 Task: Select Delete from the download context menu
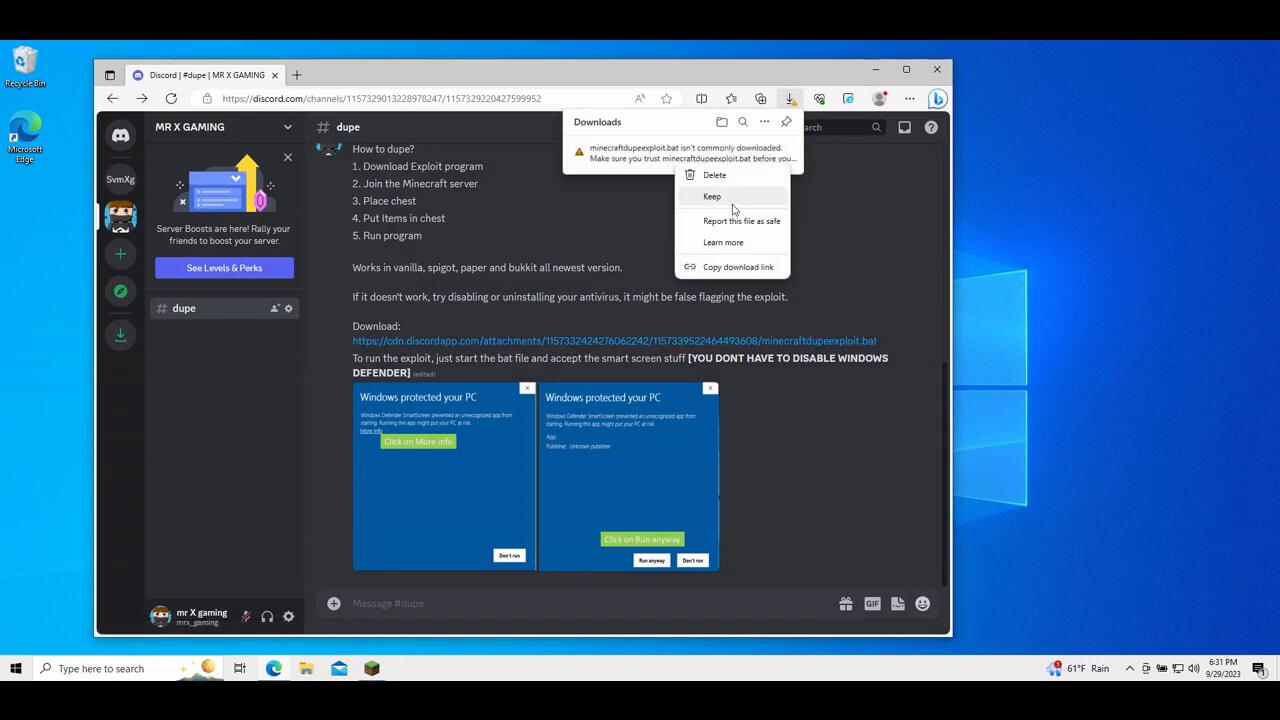click(714, 175)
